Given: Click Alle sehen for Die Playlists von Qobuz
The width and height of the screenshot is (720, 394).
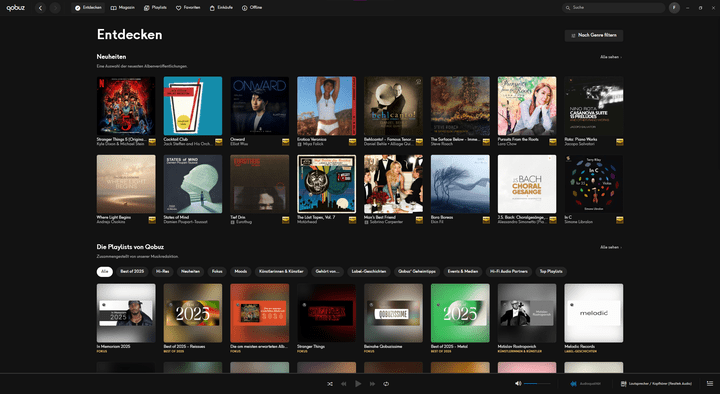Looking at the screenshot, I should 611,247.
